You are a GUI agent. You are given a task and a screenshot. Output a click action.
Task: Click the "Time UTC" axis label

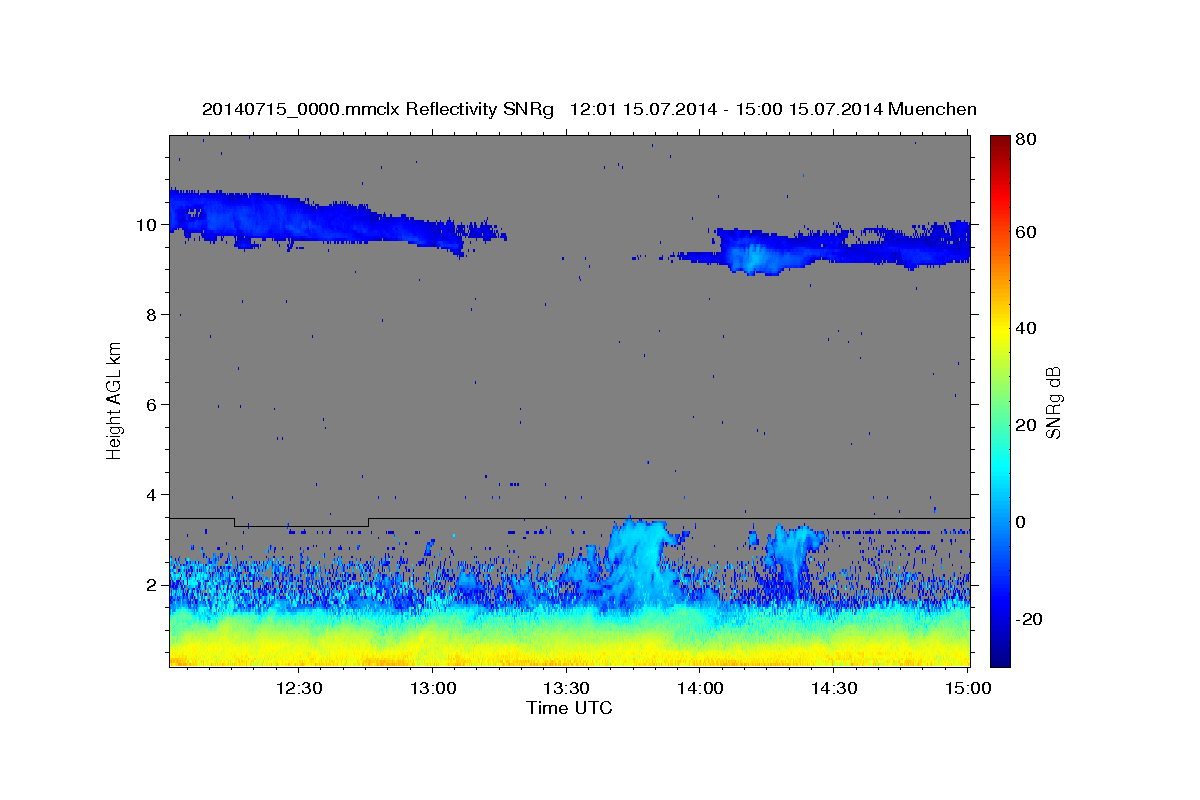pyautogui.click(x=569, y=708)
